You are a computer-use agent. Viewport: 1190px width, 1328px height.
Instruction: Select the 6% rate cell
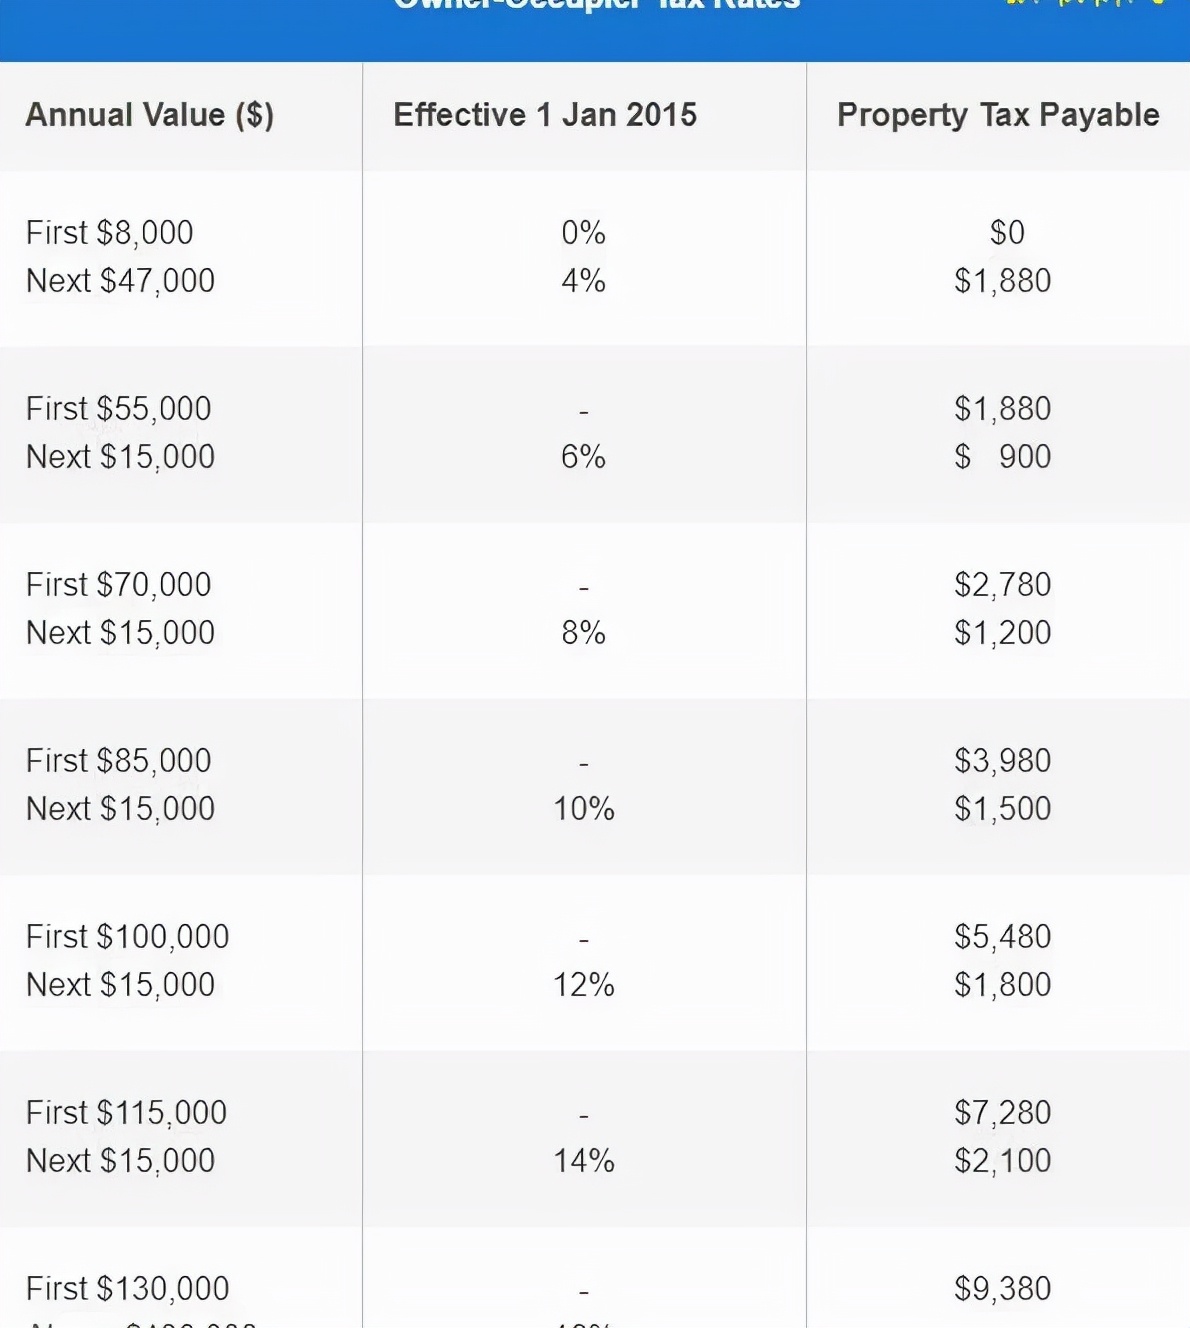click(584, 457)
